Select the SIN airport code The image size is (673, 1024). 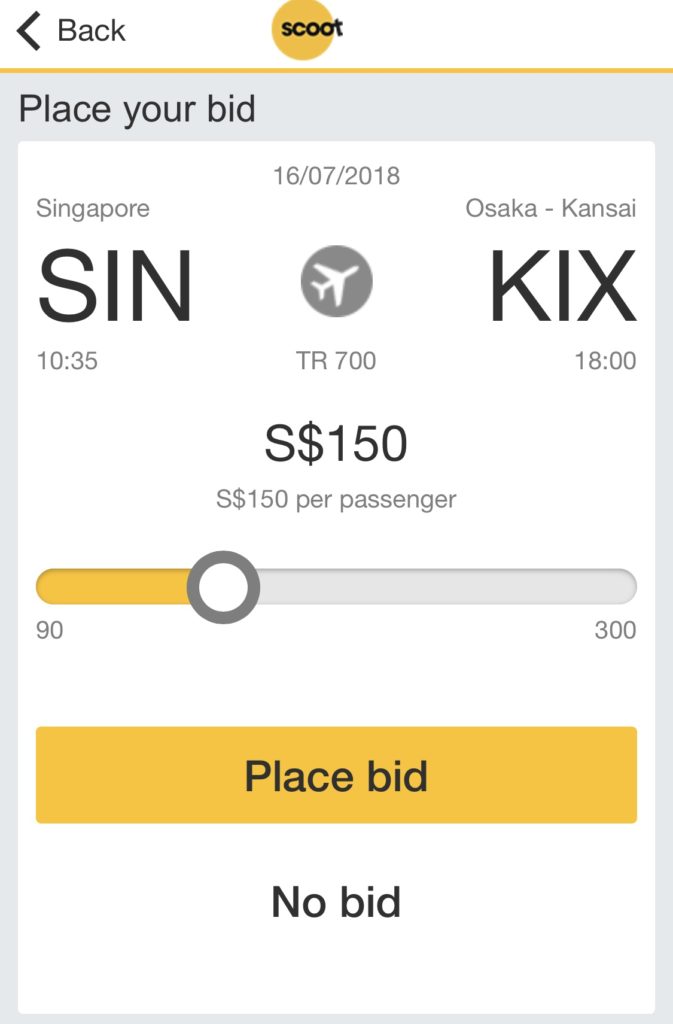click(x=115, y=286)
